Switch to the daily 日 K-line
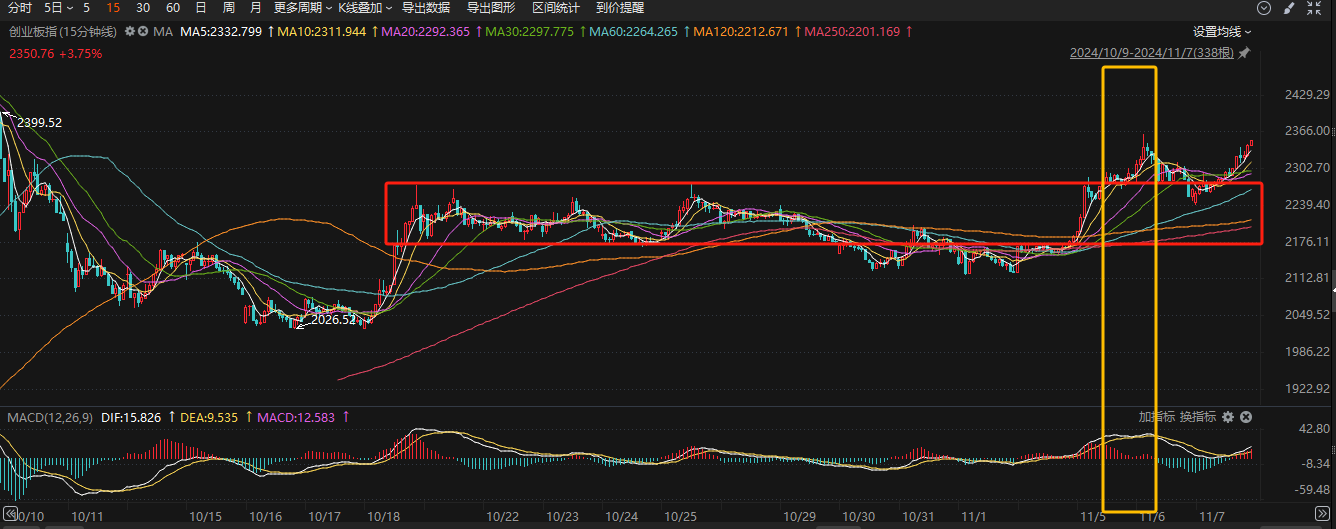 click(201, 8)
